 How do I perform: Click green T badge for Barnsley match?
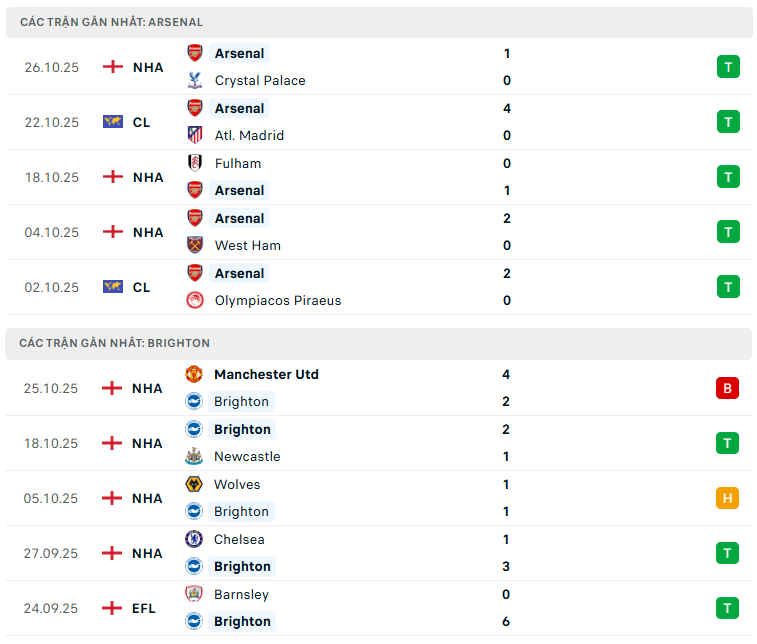727,608
